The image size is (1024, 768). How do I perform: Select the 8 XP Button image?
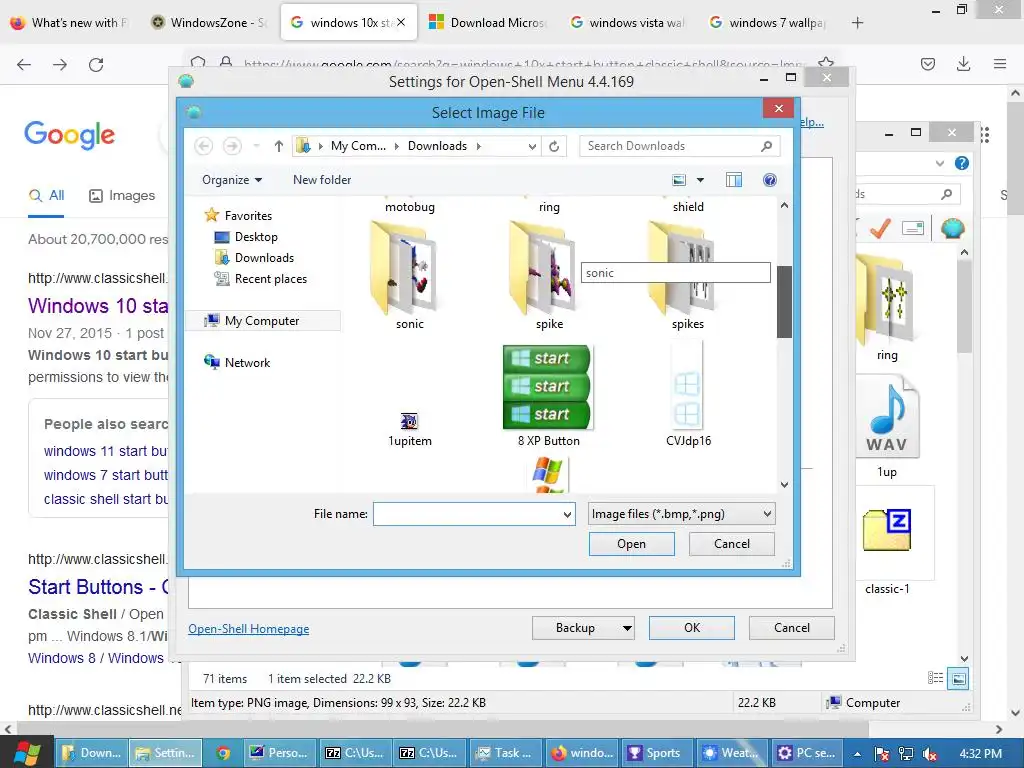(549, 396)
